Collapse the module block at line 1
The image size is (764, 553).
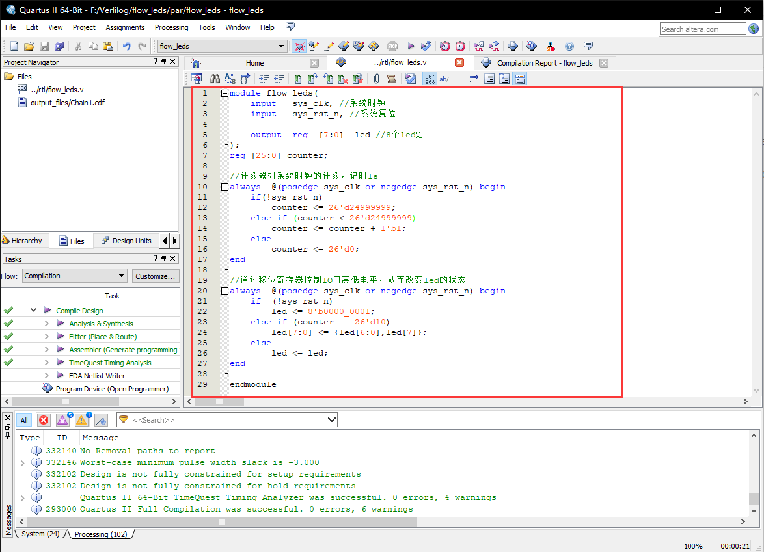pyautogui.click(x=224, y=93)
